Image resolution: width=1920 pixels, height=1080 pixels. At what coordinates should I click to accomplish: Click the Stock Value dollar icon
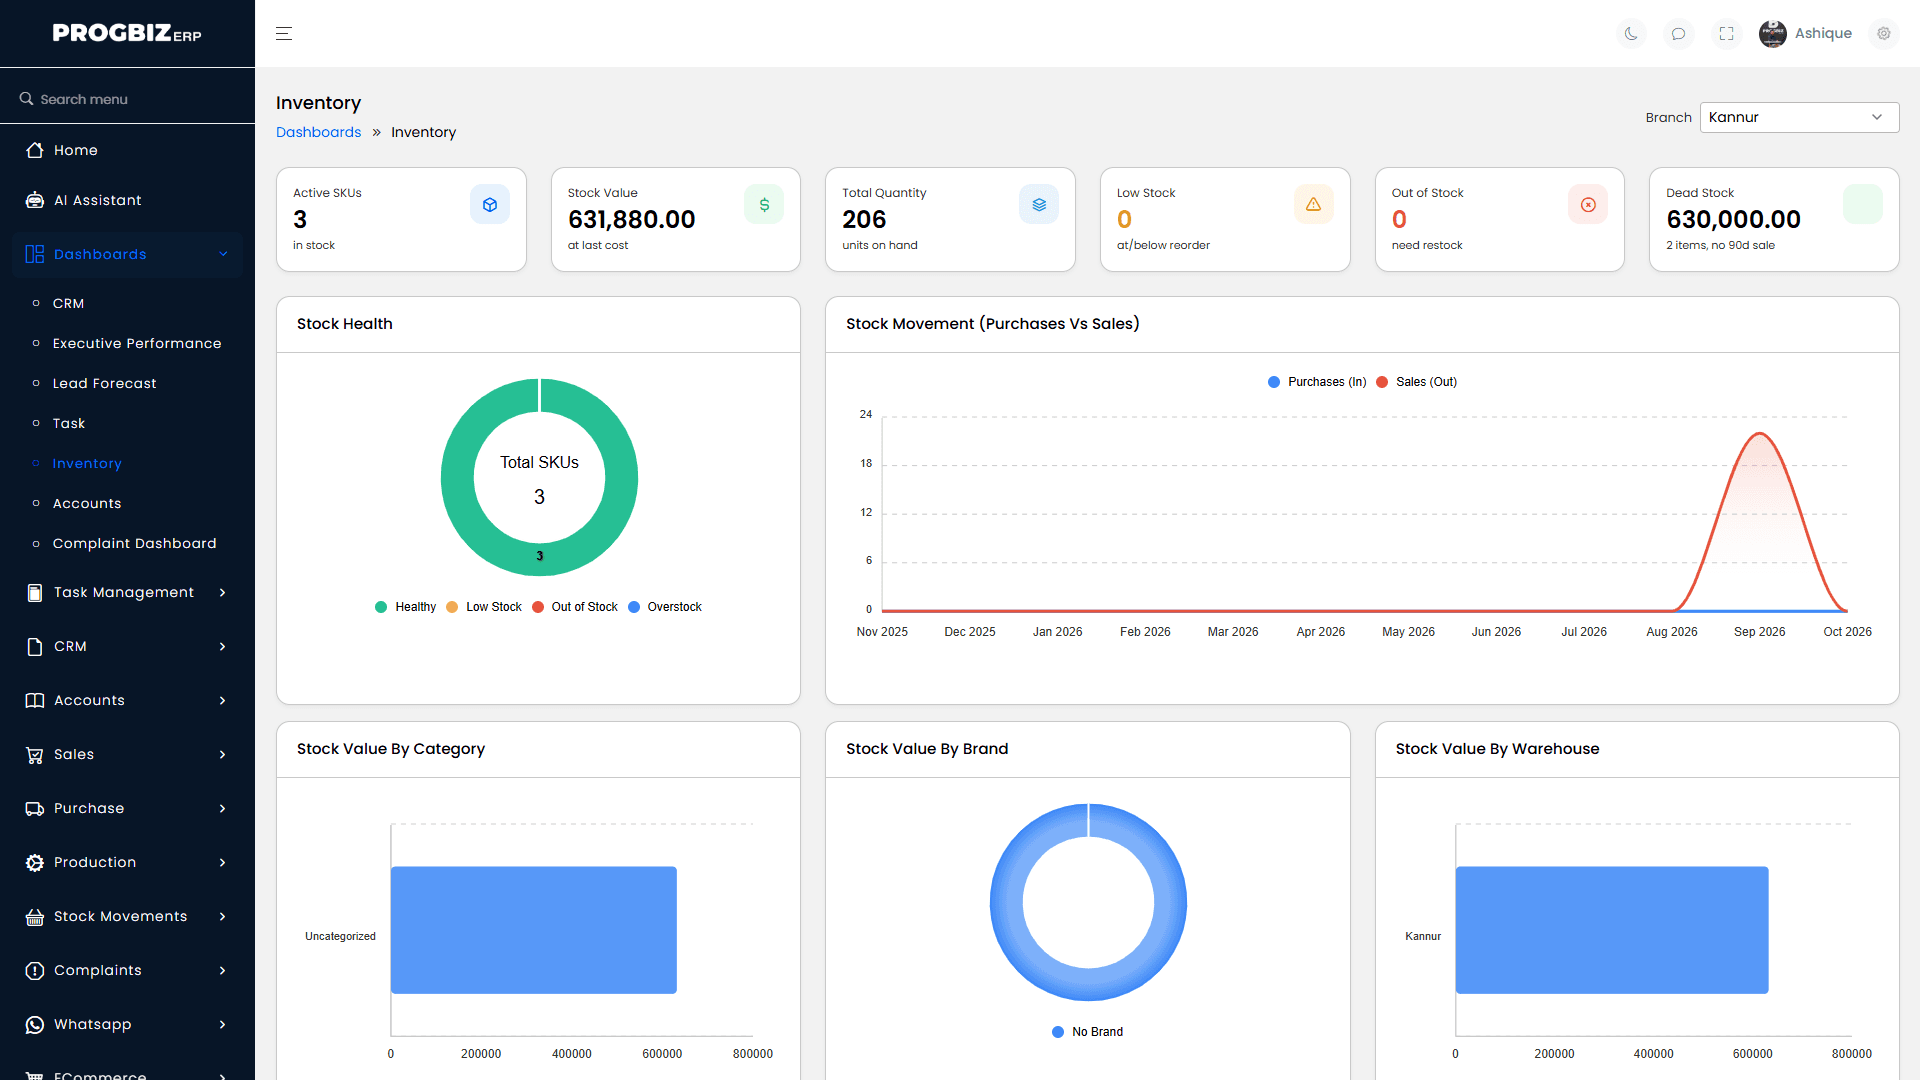click(764, 205)
